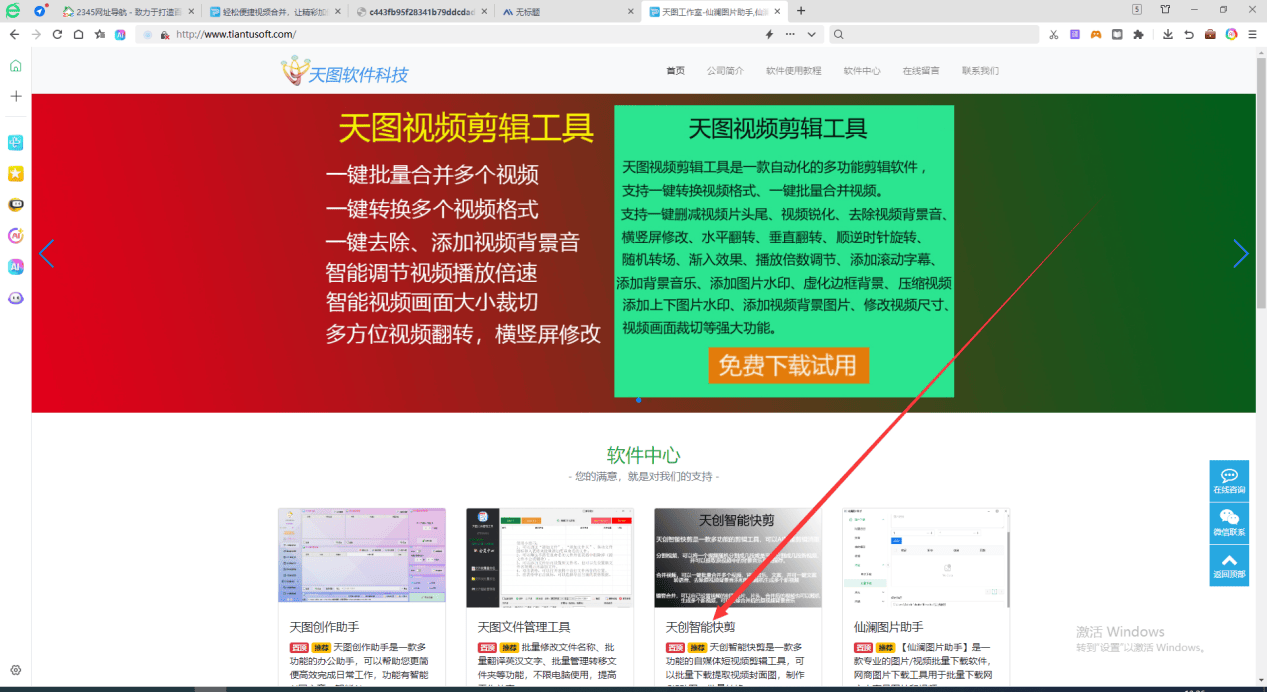Open the 天图创作助手 product thumbnail
Image resolution: width=1267 pixels, height=692 pixels.
(362, 557)
